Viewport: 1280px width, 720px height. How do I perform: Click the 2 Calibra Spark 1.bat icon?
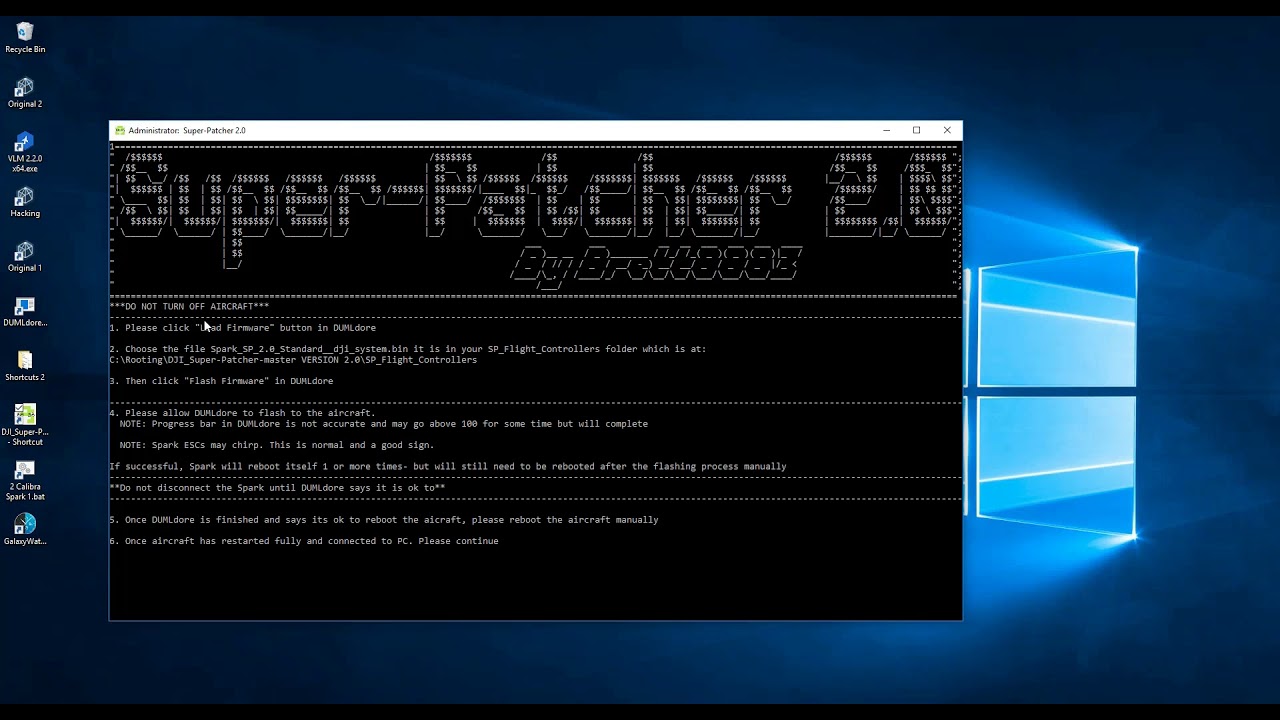click(x=25, y=480)
